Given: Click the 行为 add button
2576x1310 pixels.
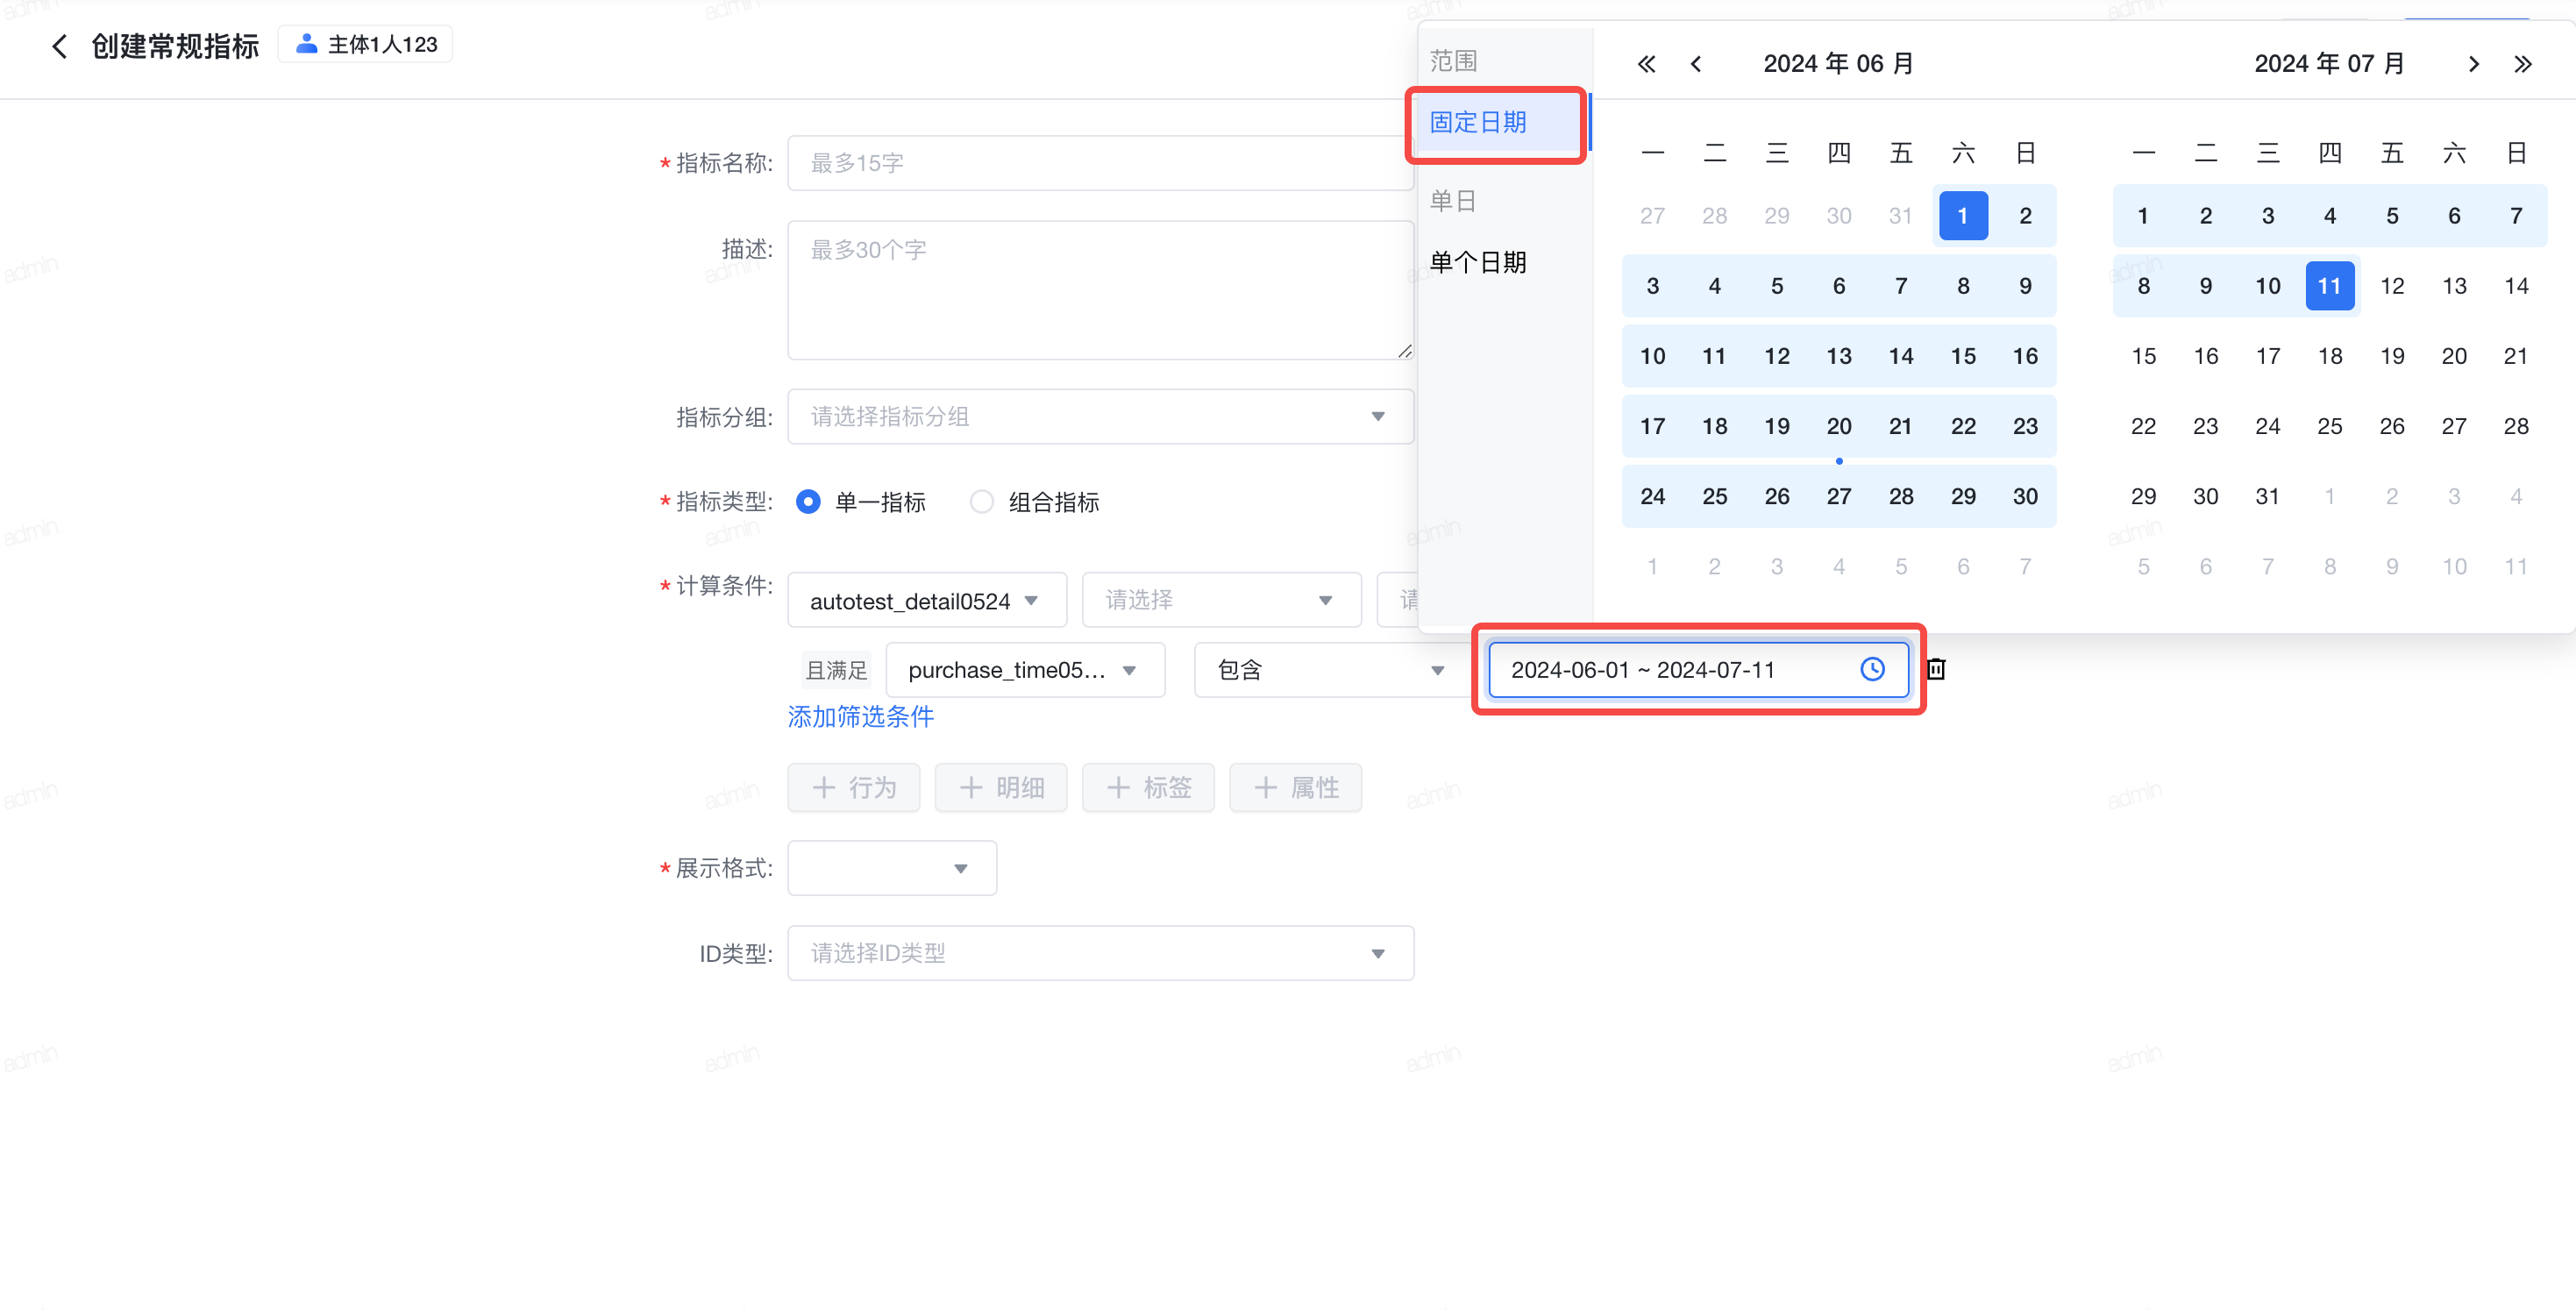Looking at the screenshot, I should coord(853,788).
